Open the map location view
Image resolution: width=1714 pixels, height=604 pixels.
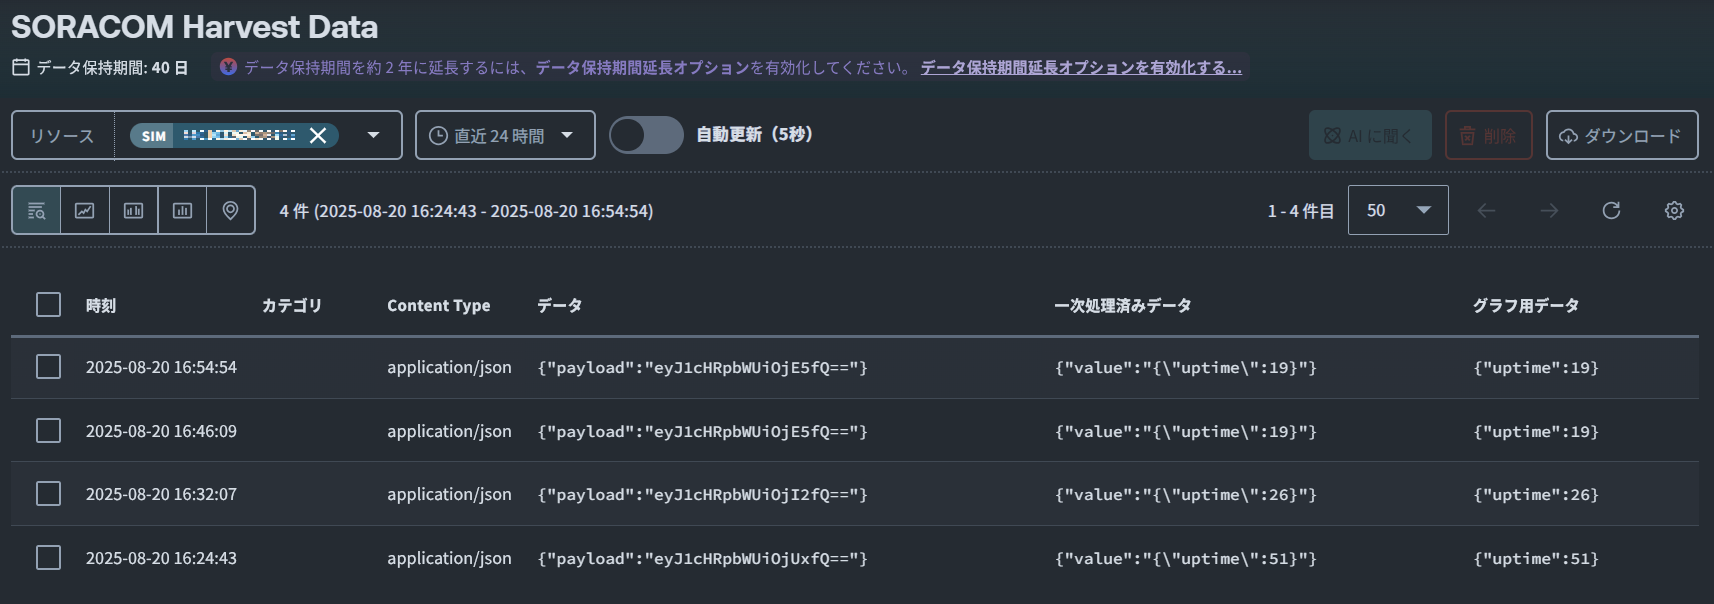pos(230,210)
